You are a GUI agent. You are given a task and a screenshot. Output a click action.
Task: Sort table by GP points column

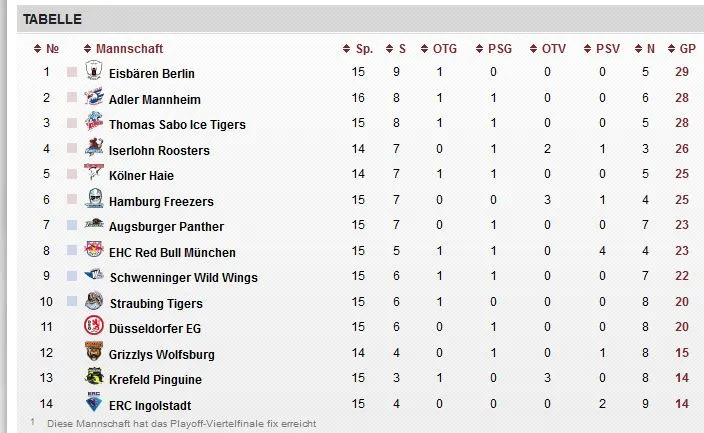click(x=687, y=49)
